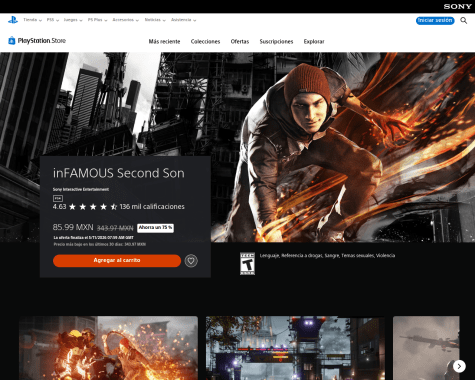
Task: Click the PlayStation Store bag icon
Action: 12,41
